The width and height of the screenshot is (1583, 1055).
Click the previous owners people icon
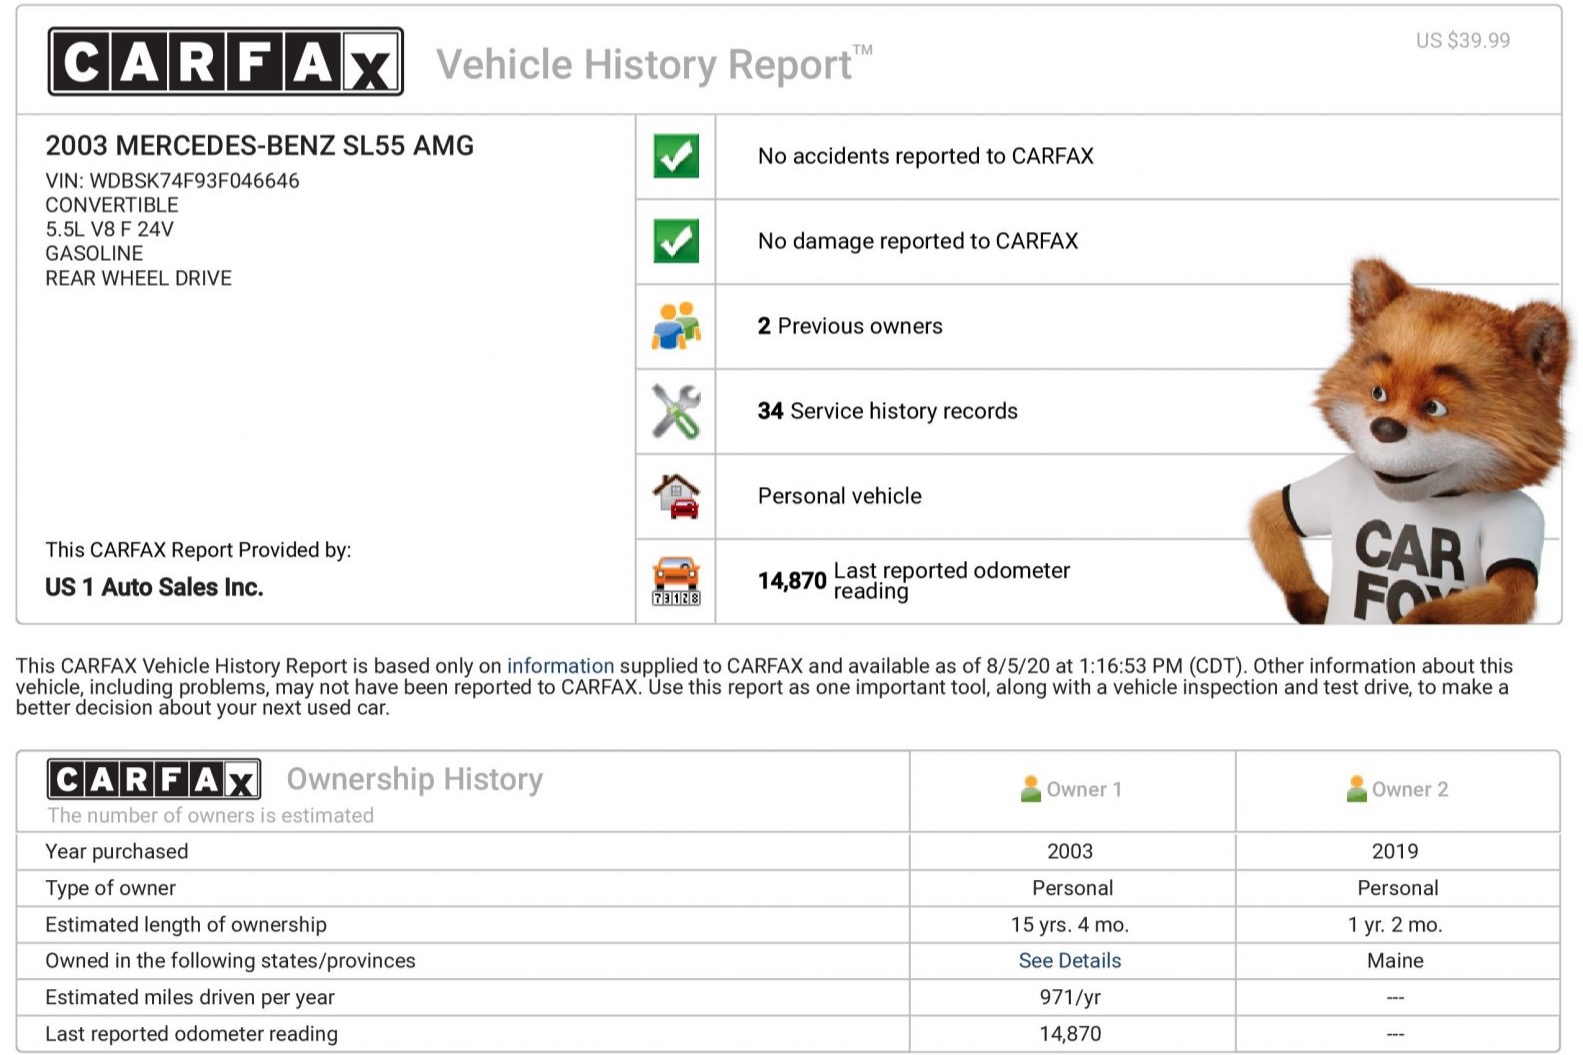pos(676,326)
